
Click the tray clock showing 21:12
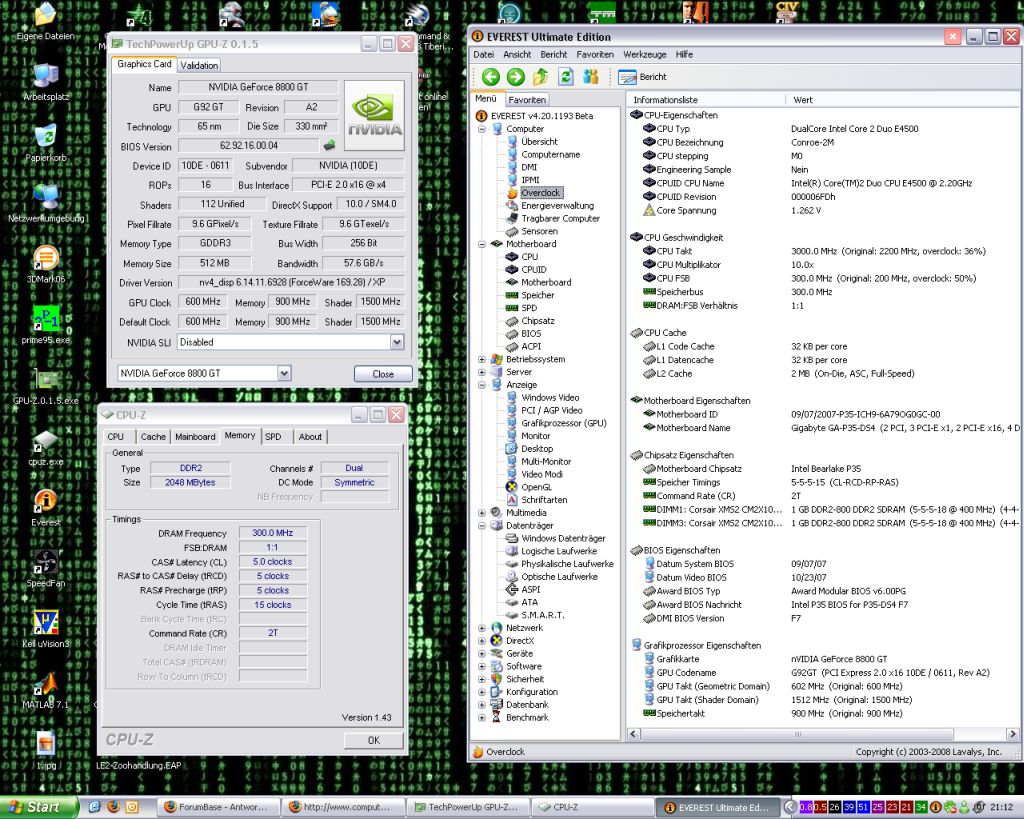point(1001,807)
